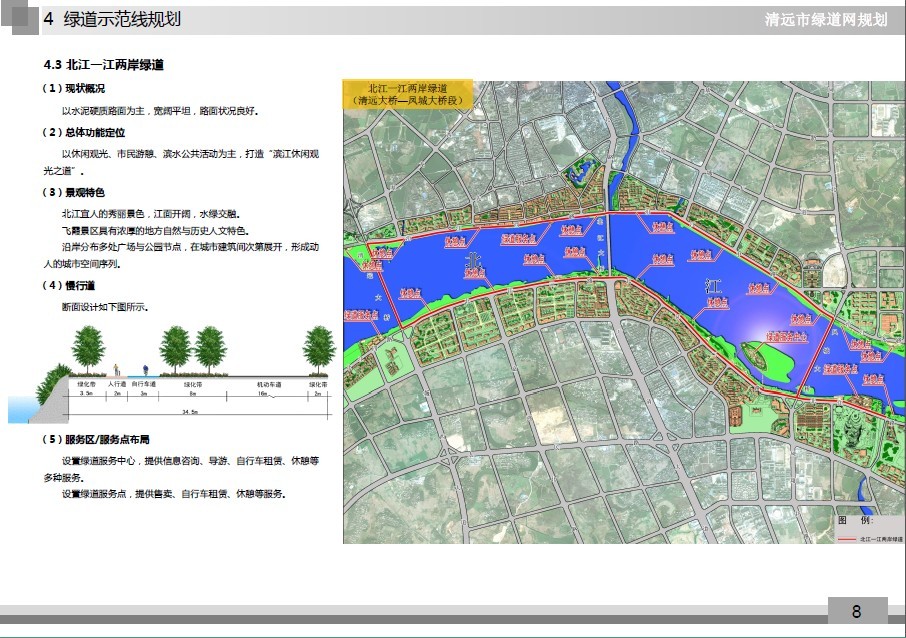Click the red line sample in the legend
The height and width of the screenshot is (638, 906).
point(846,537)
